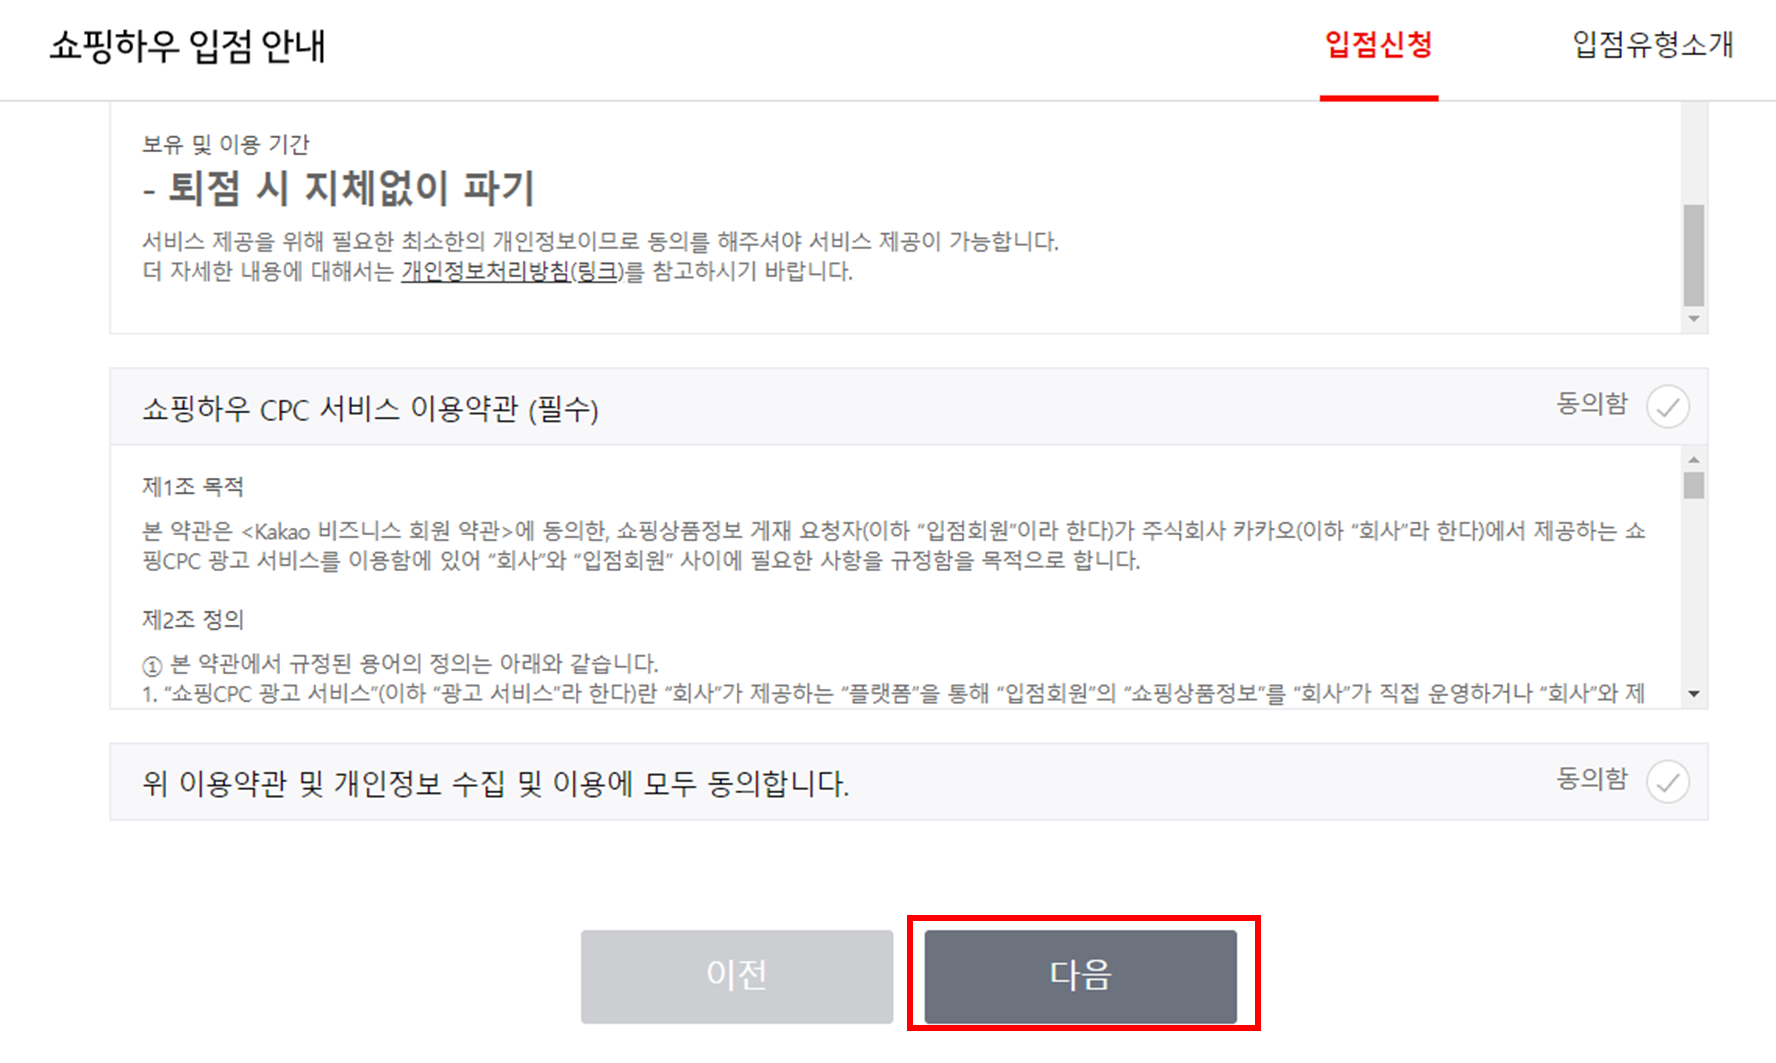Click the privacy terms box scrollbar thumb
This screenshot has height=1063, width=1776.
tap(1694, 255)
